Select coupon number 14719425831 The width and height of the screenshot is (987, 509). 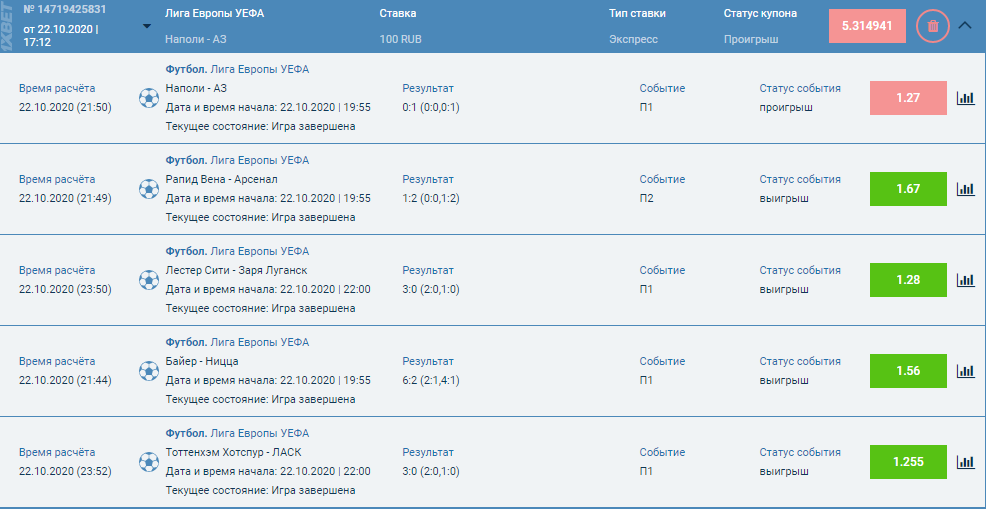[x=64, y=10]
